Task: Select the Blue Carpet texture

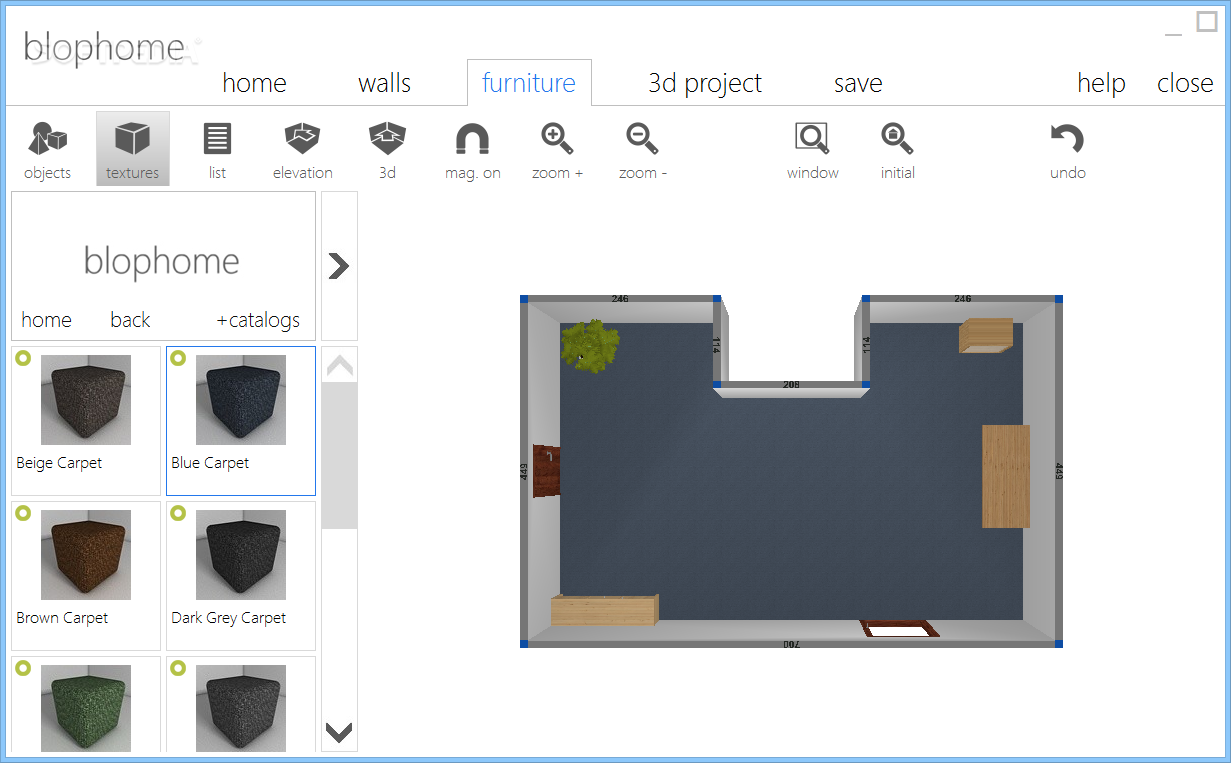Action: pyautogui.click(x=241, y=421)
